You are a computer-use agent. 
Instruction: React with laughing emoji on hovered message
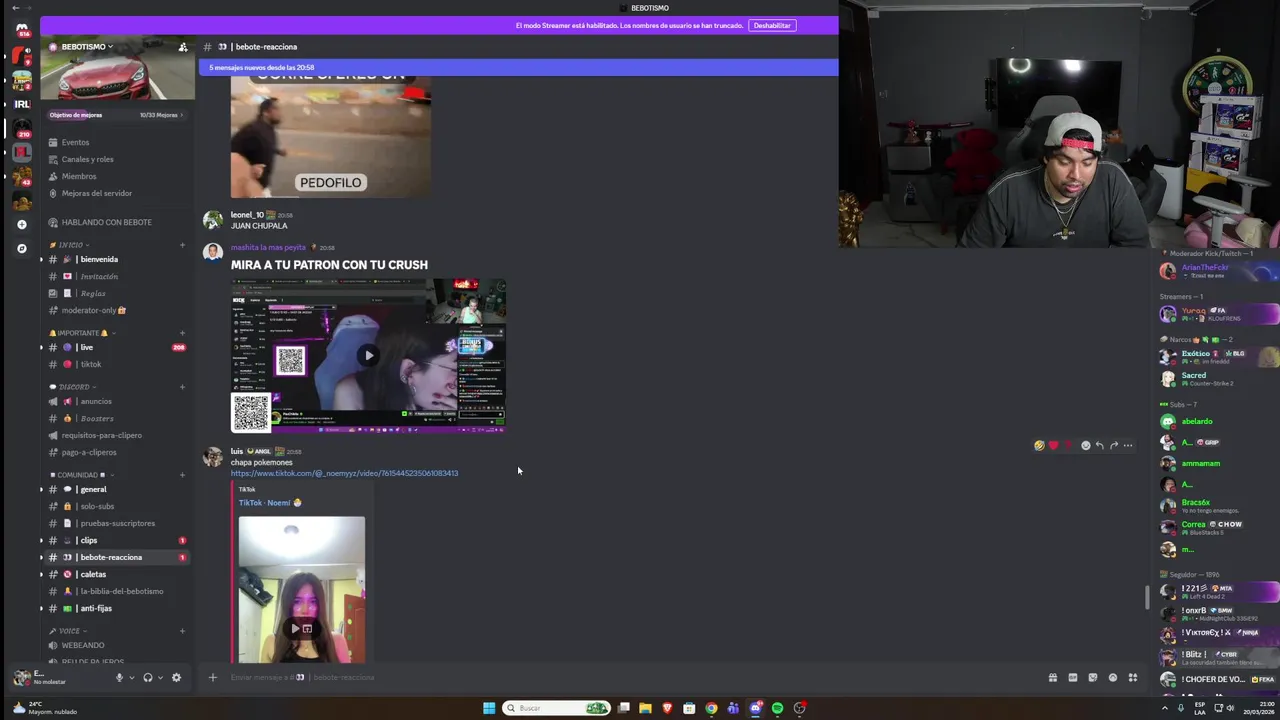click(1039, 445)
